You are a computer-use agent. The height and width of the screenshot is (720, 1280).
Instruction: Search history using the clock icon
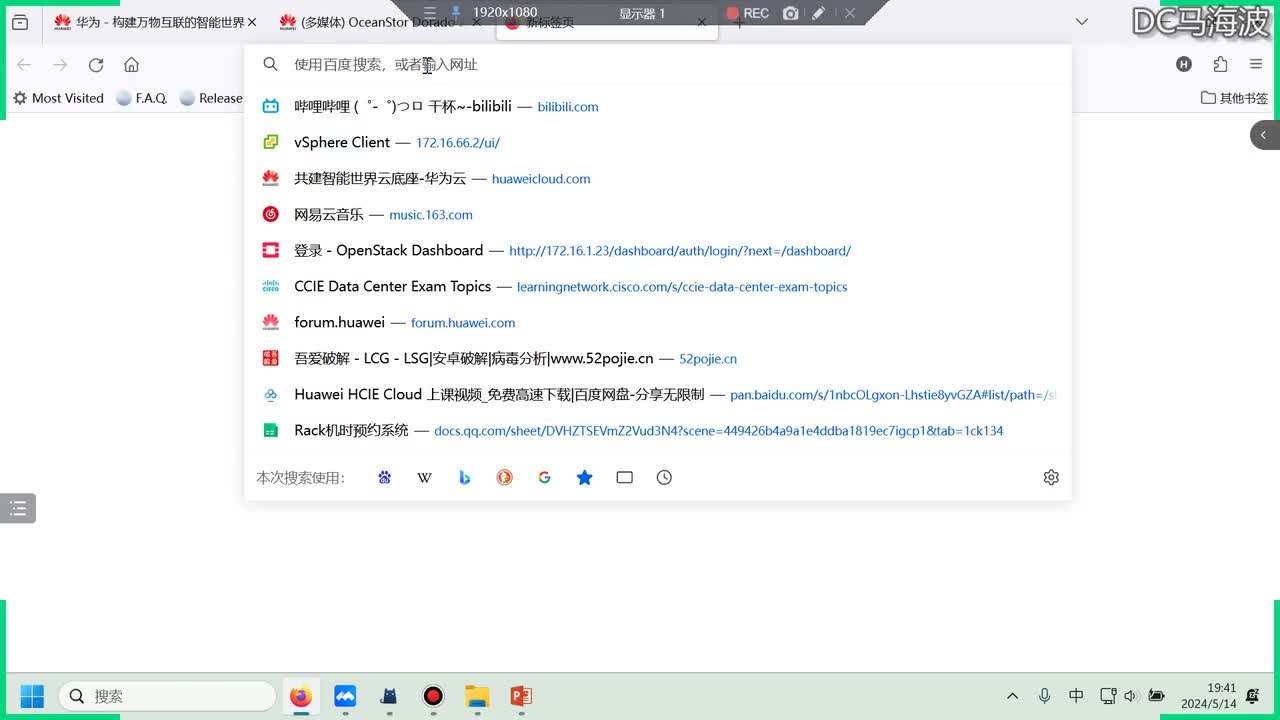tap(664, 478)
